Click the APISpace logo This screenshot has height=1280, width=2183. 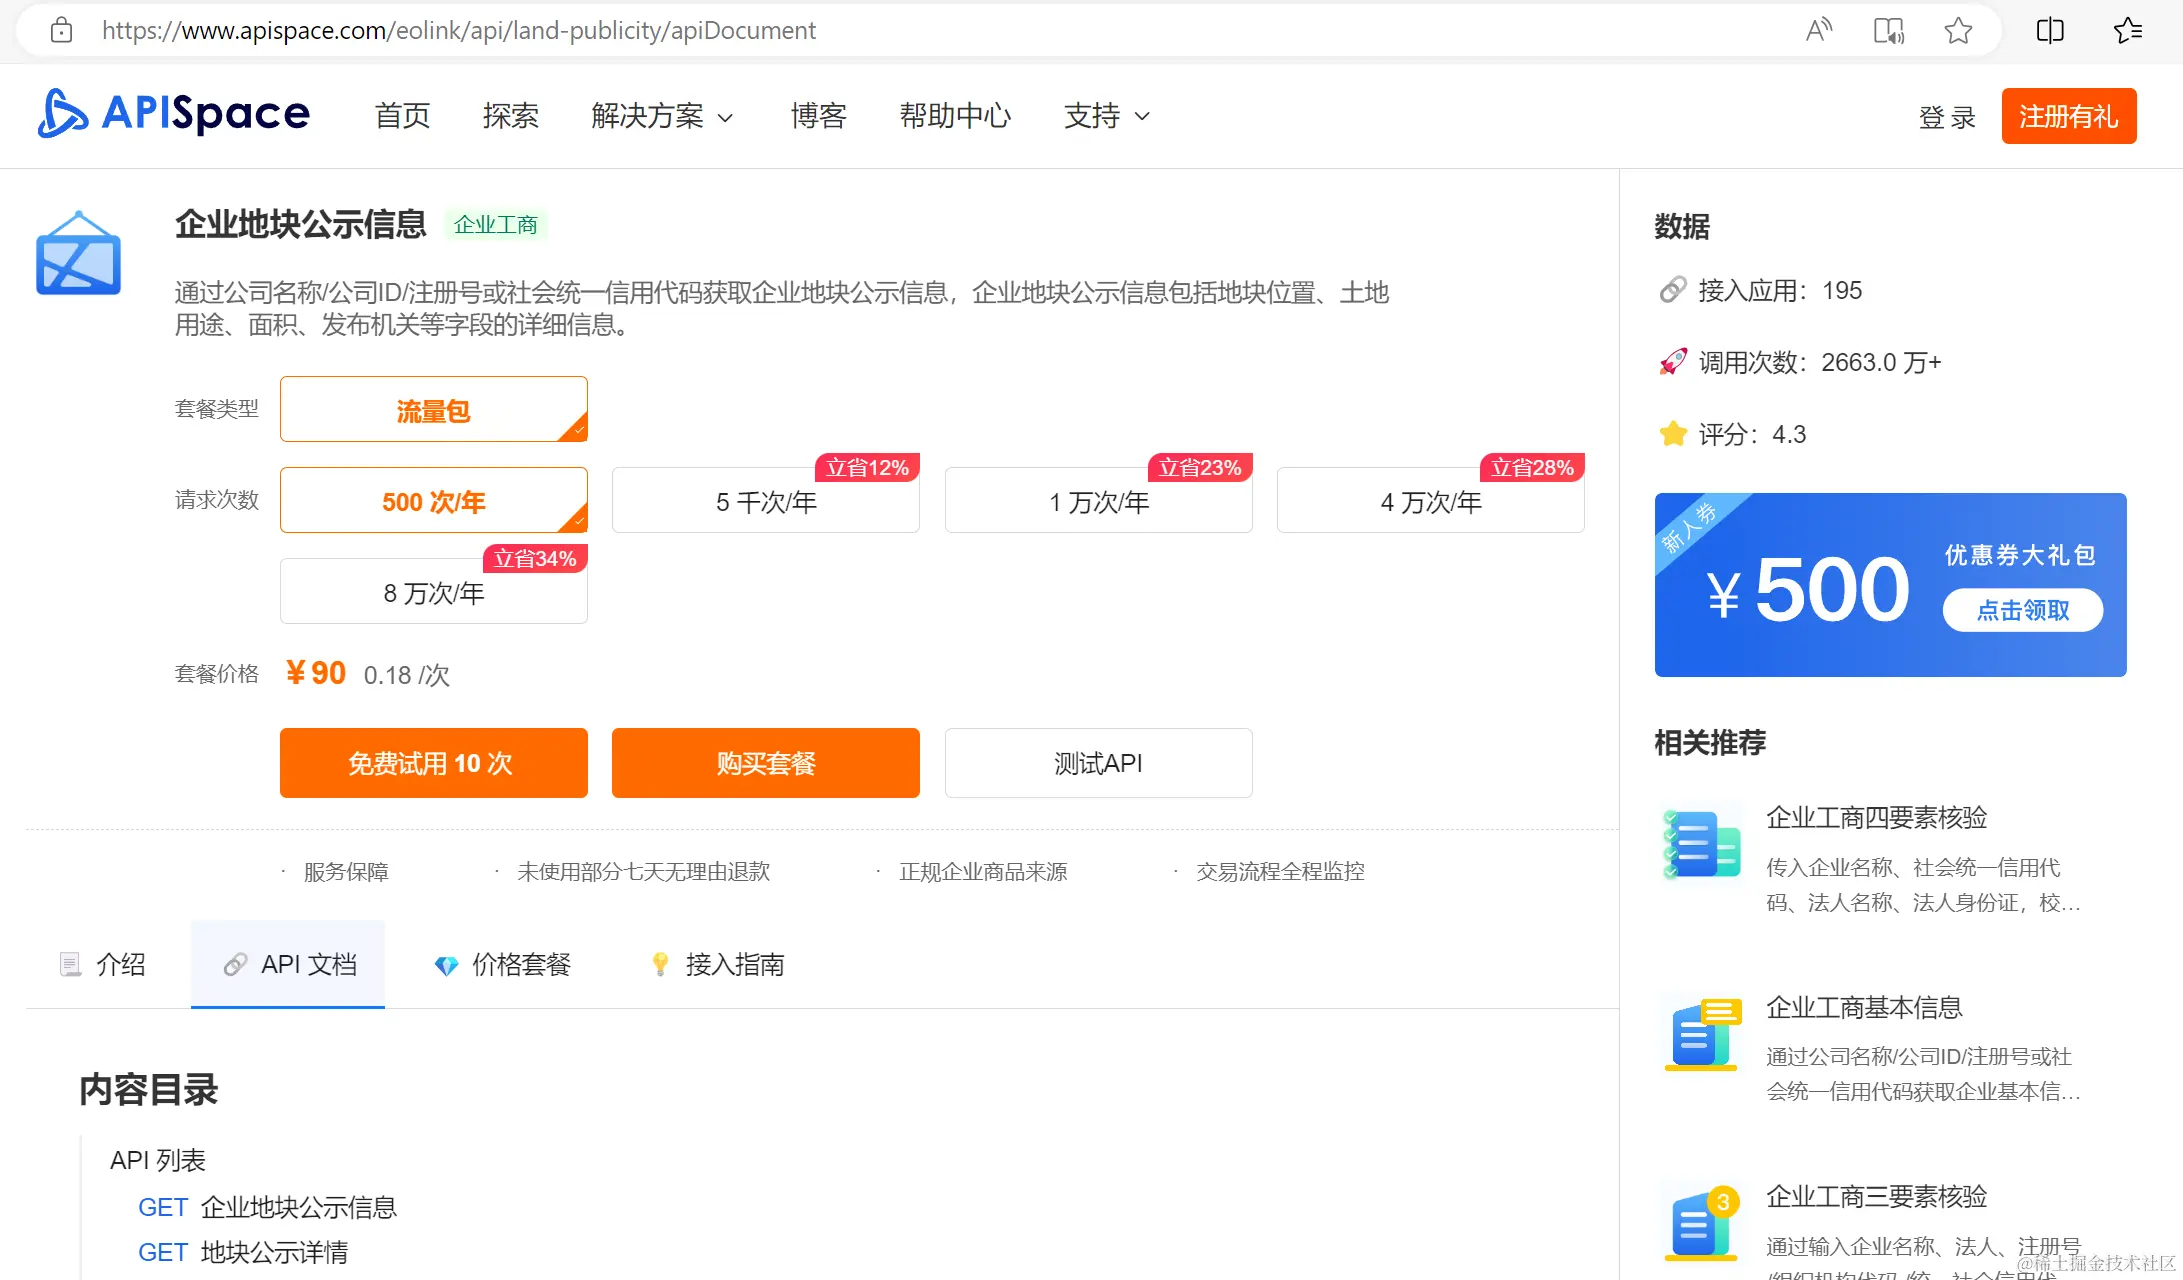tap(174, 113)
